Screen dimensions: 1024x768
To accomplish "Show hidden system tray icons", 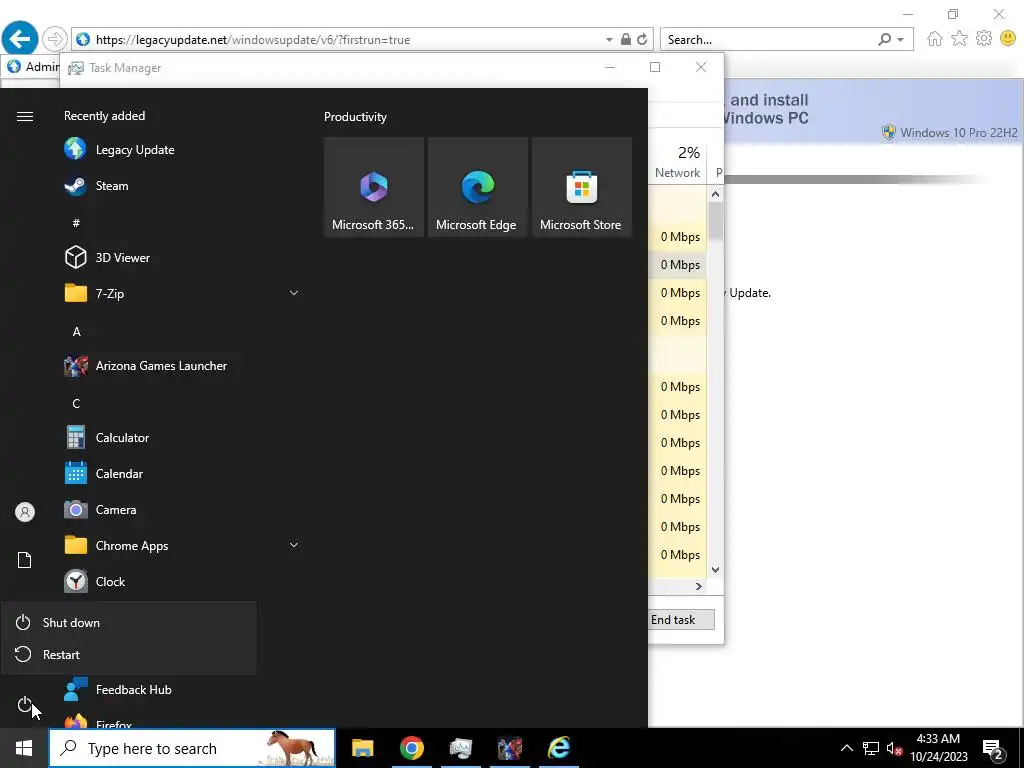I will 846,748.
